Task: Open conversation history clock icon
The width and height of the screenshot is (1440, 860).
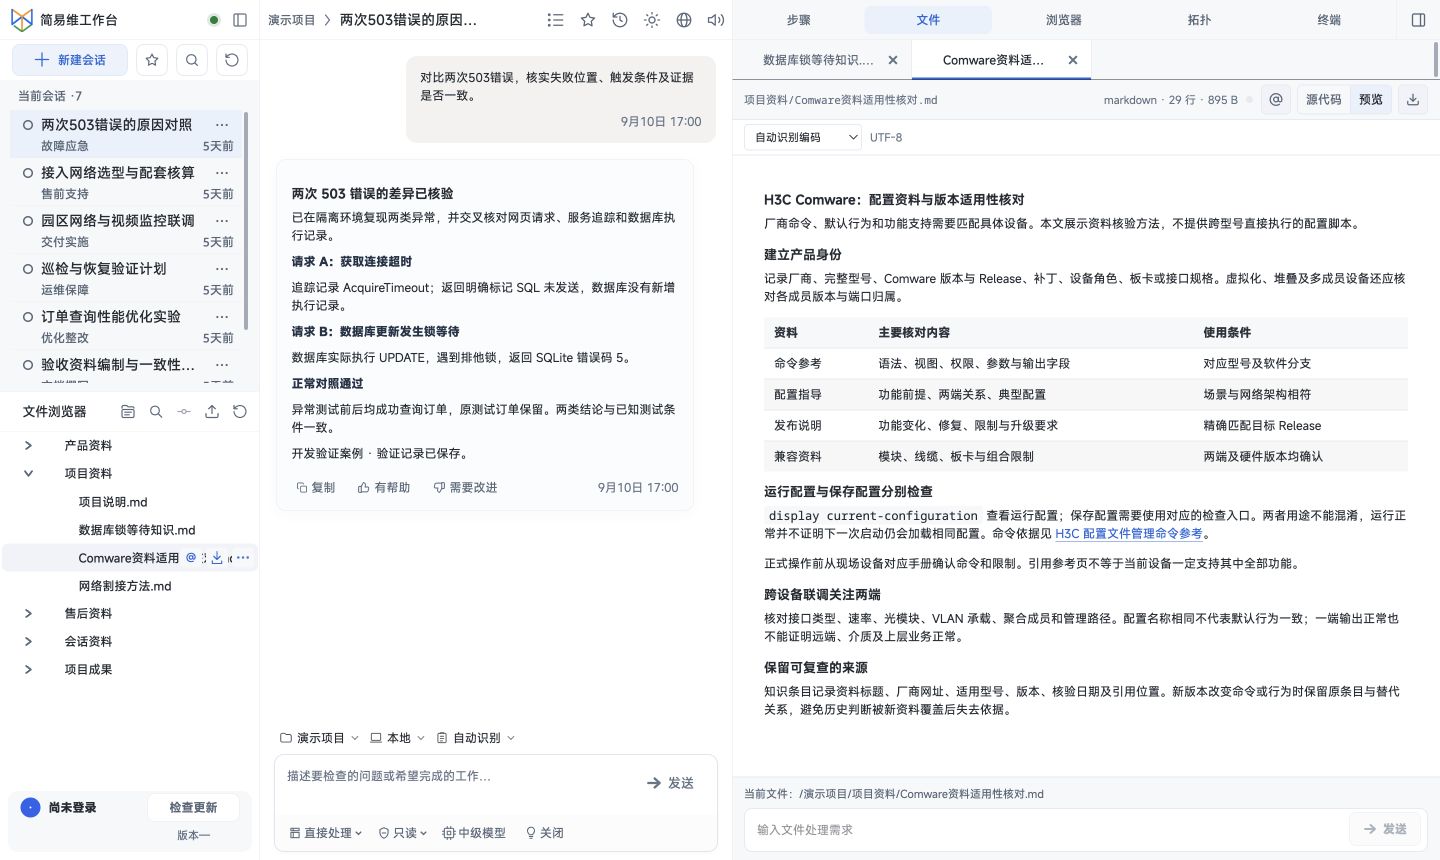Action: [x=620, y=20]
